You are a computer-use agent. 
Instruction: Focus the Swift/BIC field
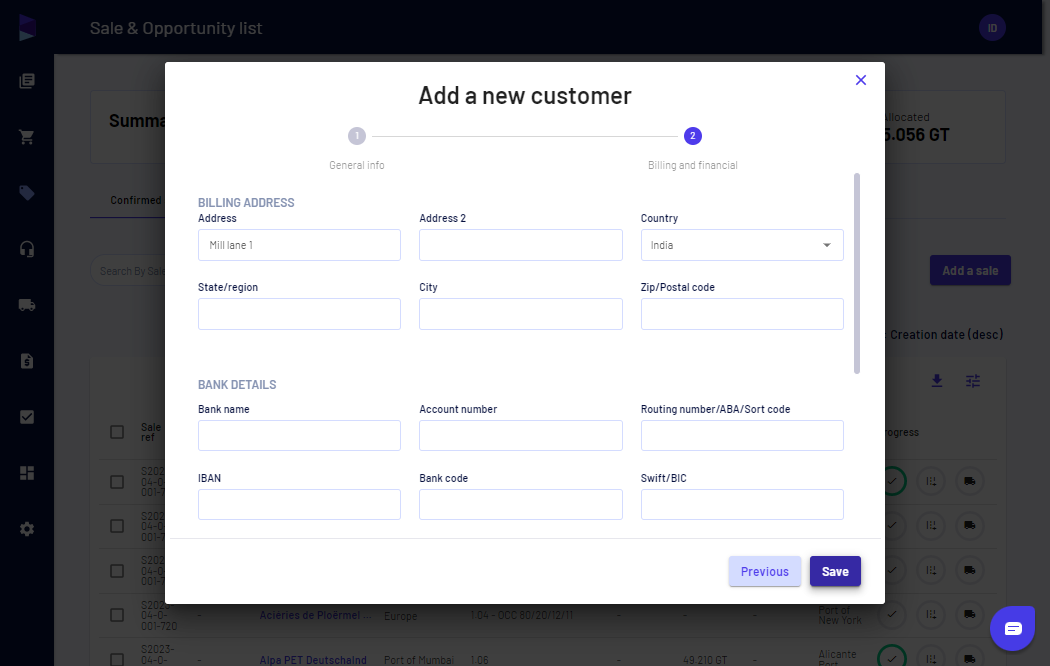point(741,505)
